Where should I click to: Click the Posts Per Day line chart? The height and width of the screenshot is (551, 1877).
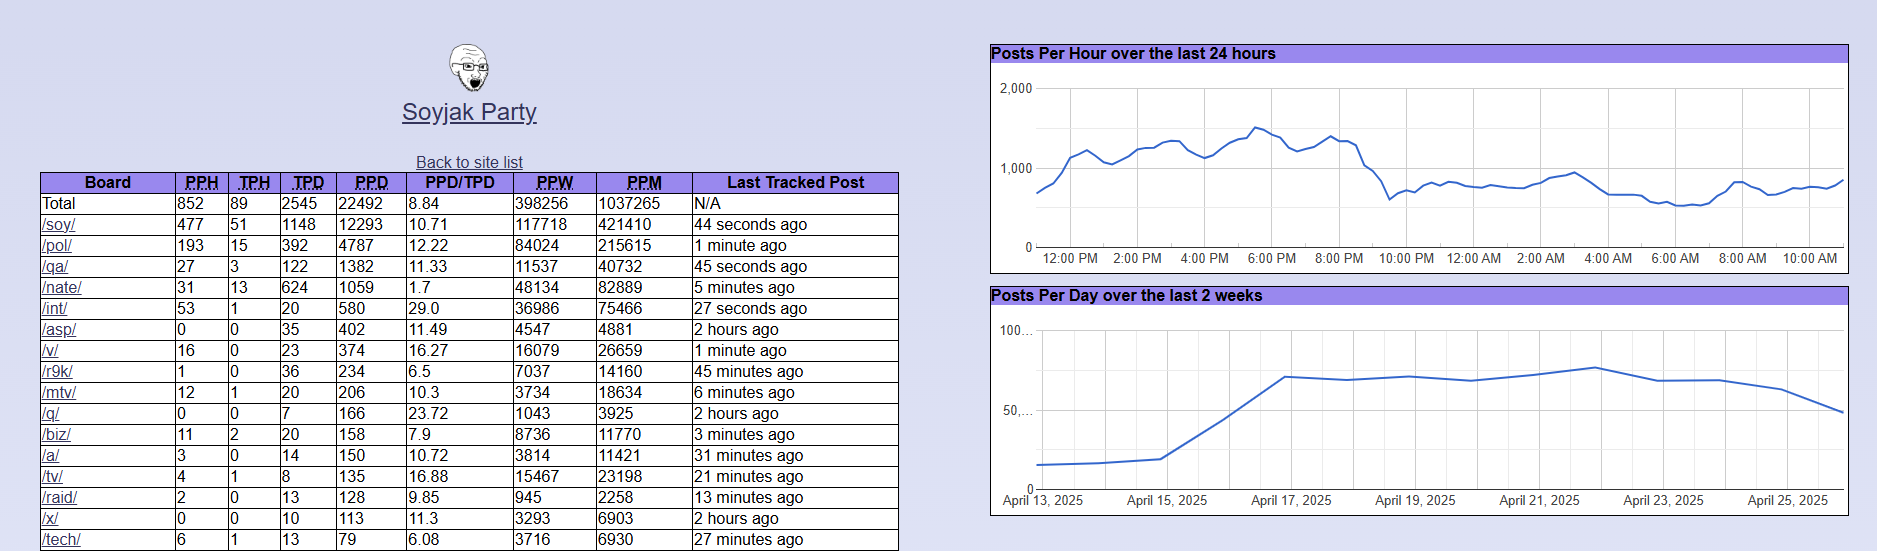pos(1440,410)
